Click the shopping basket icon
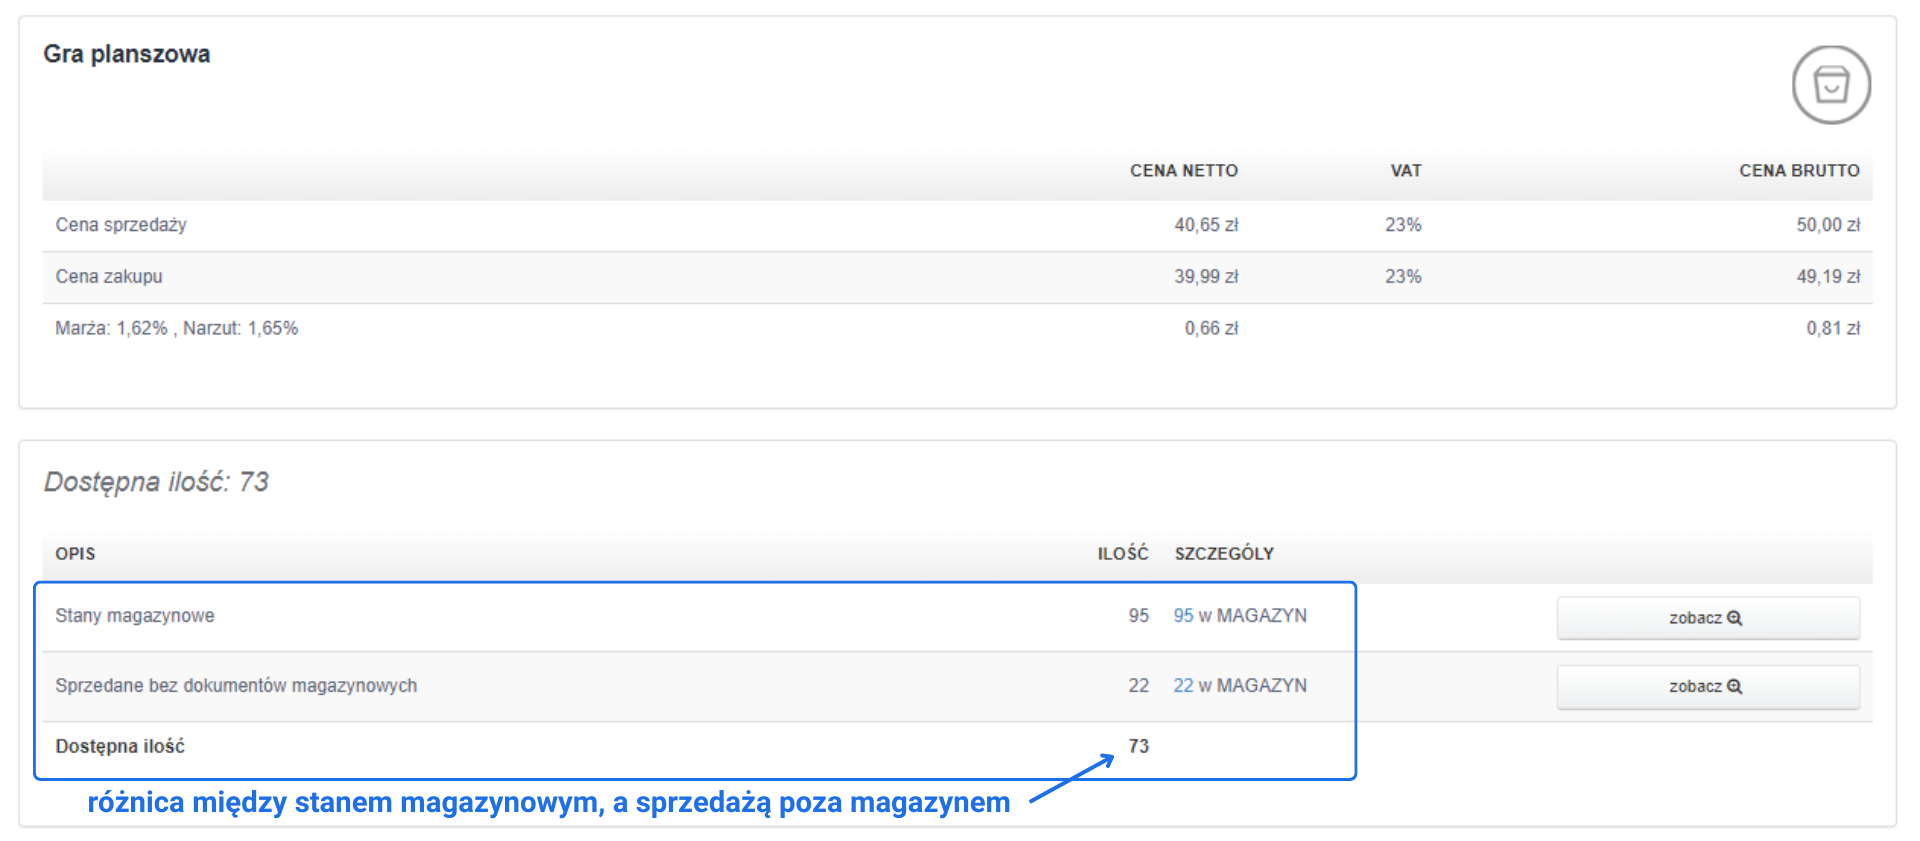The image size is (1920, 841). (1831, 85)
